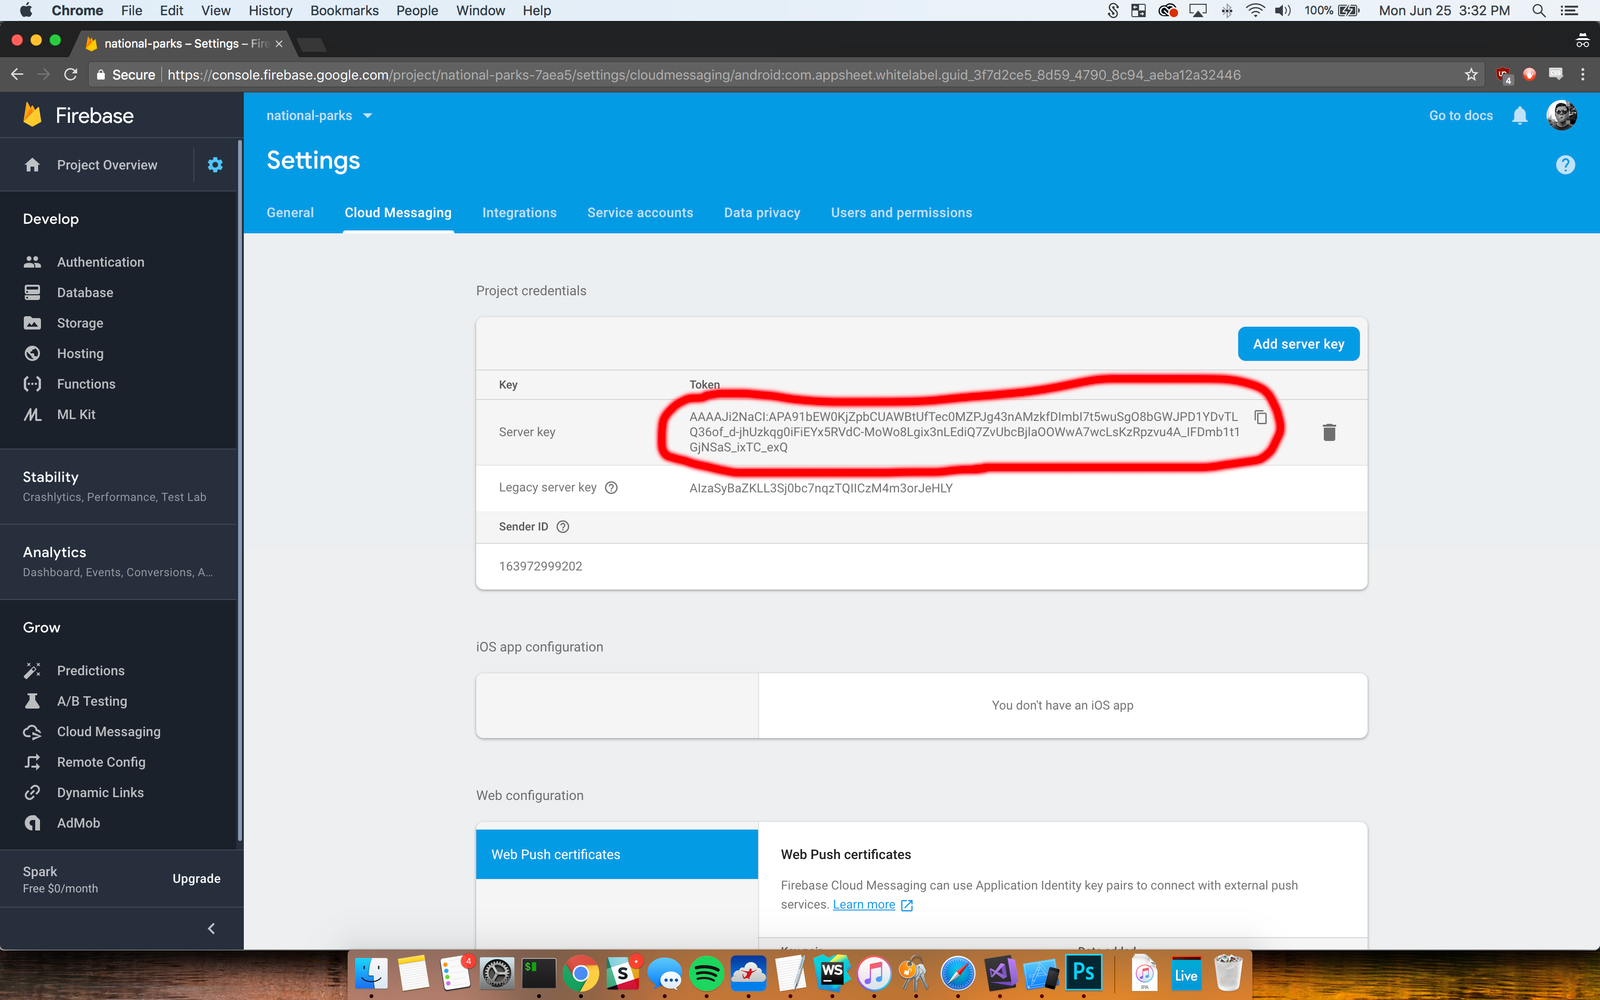The image size is (1600, 1000).
Task: Collapse the sidebar navigation
Action: (211, 929)
